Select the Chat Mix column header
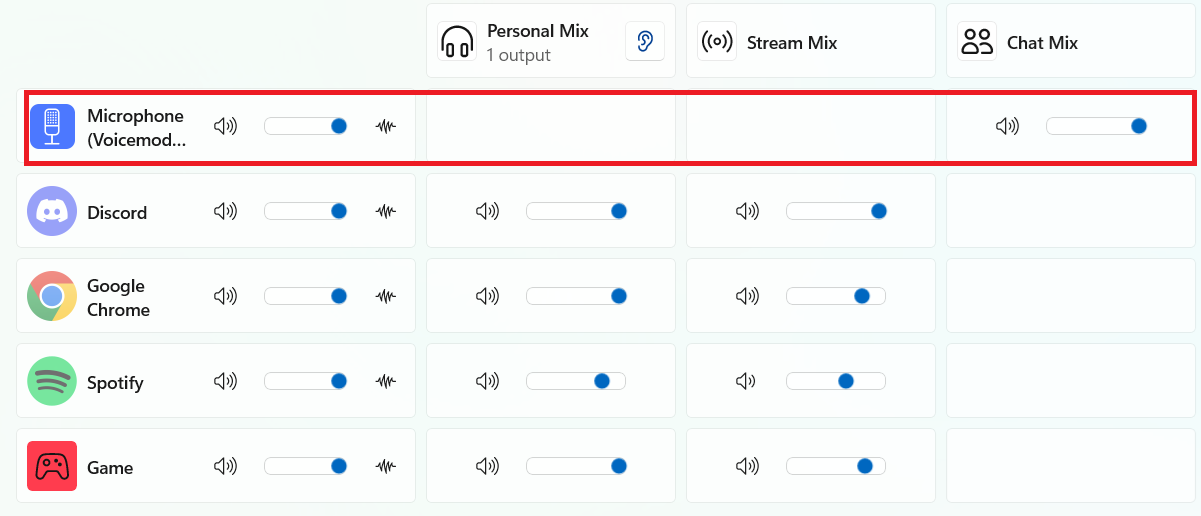This screenshot has width=1201, height=516. coord(1041,43)
